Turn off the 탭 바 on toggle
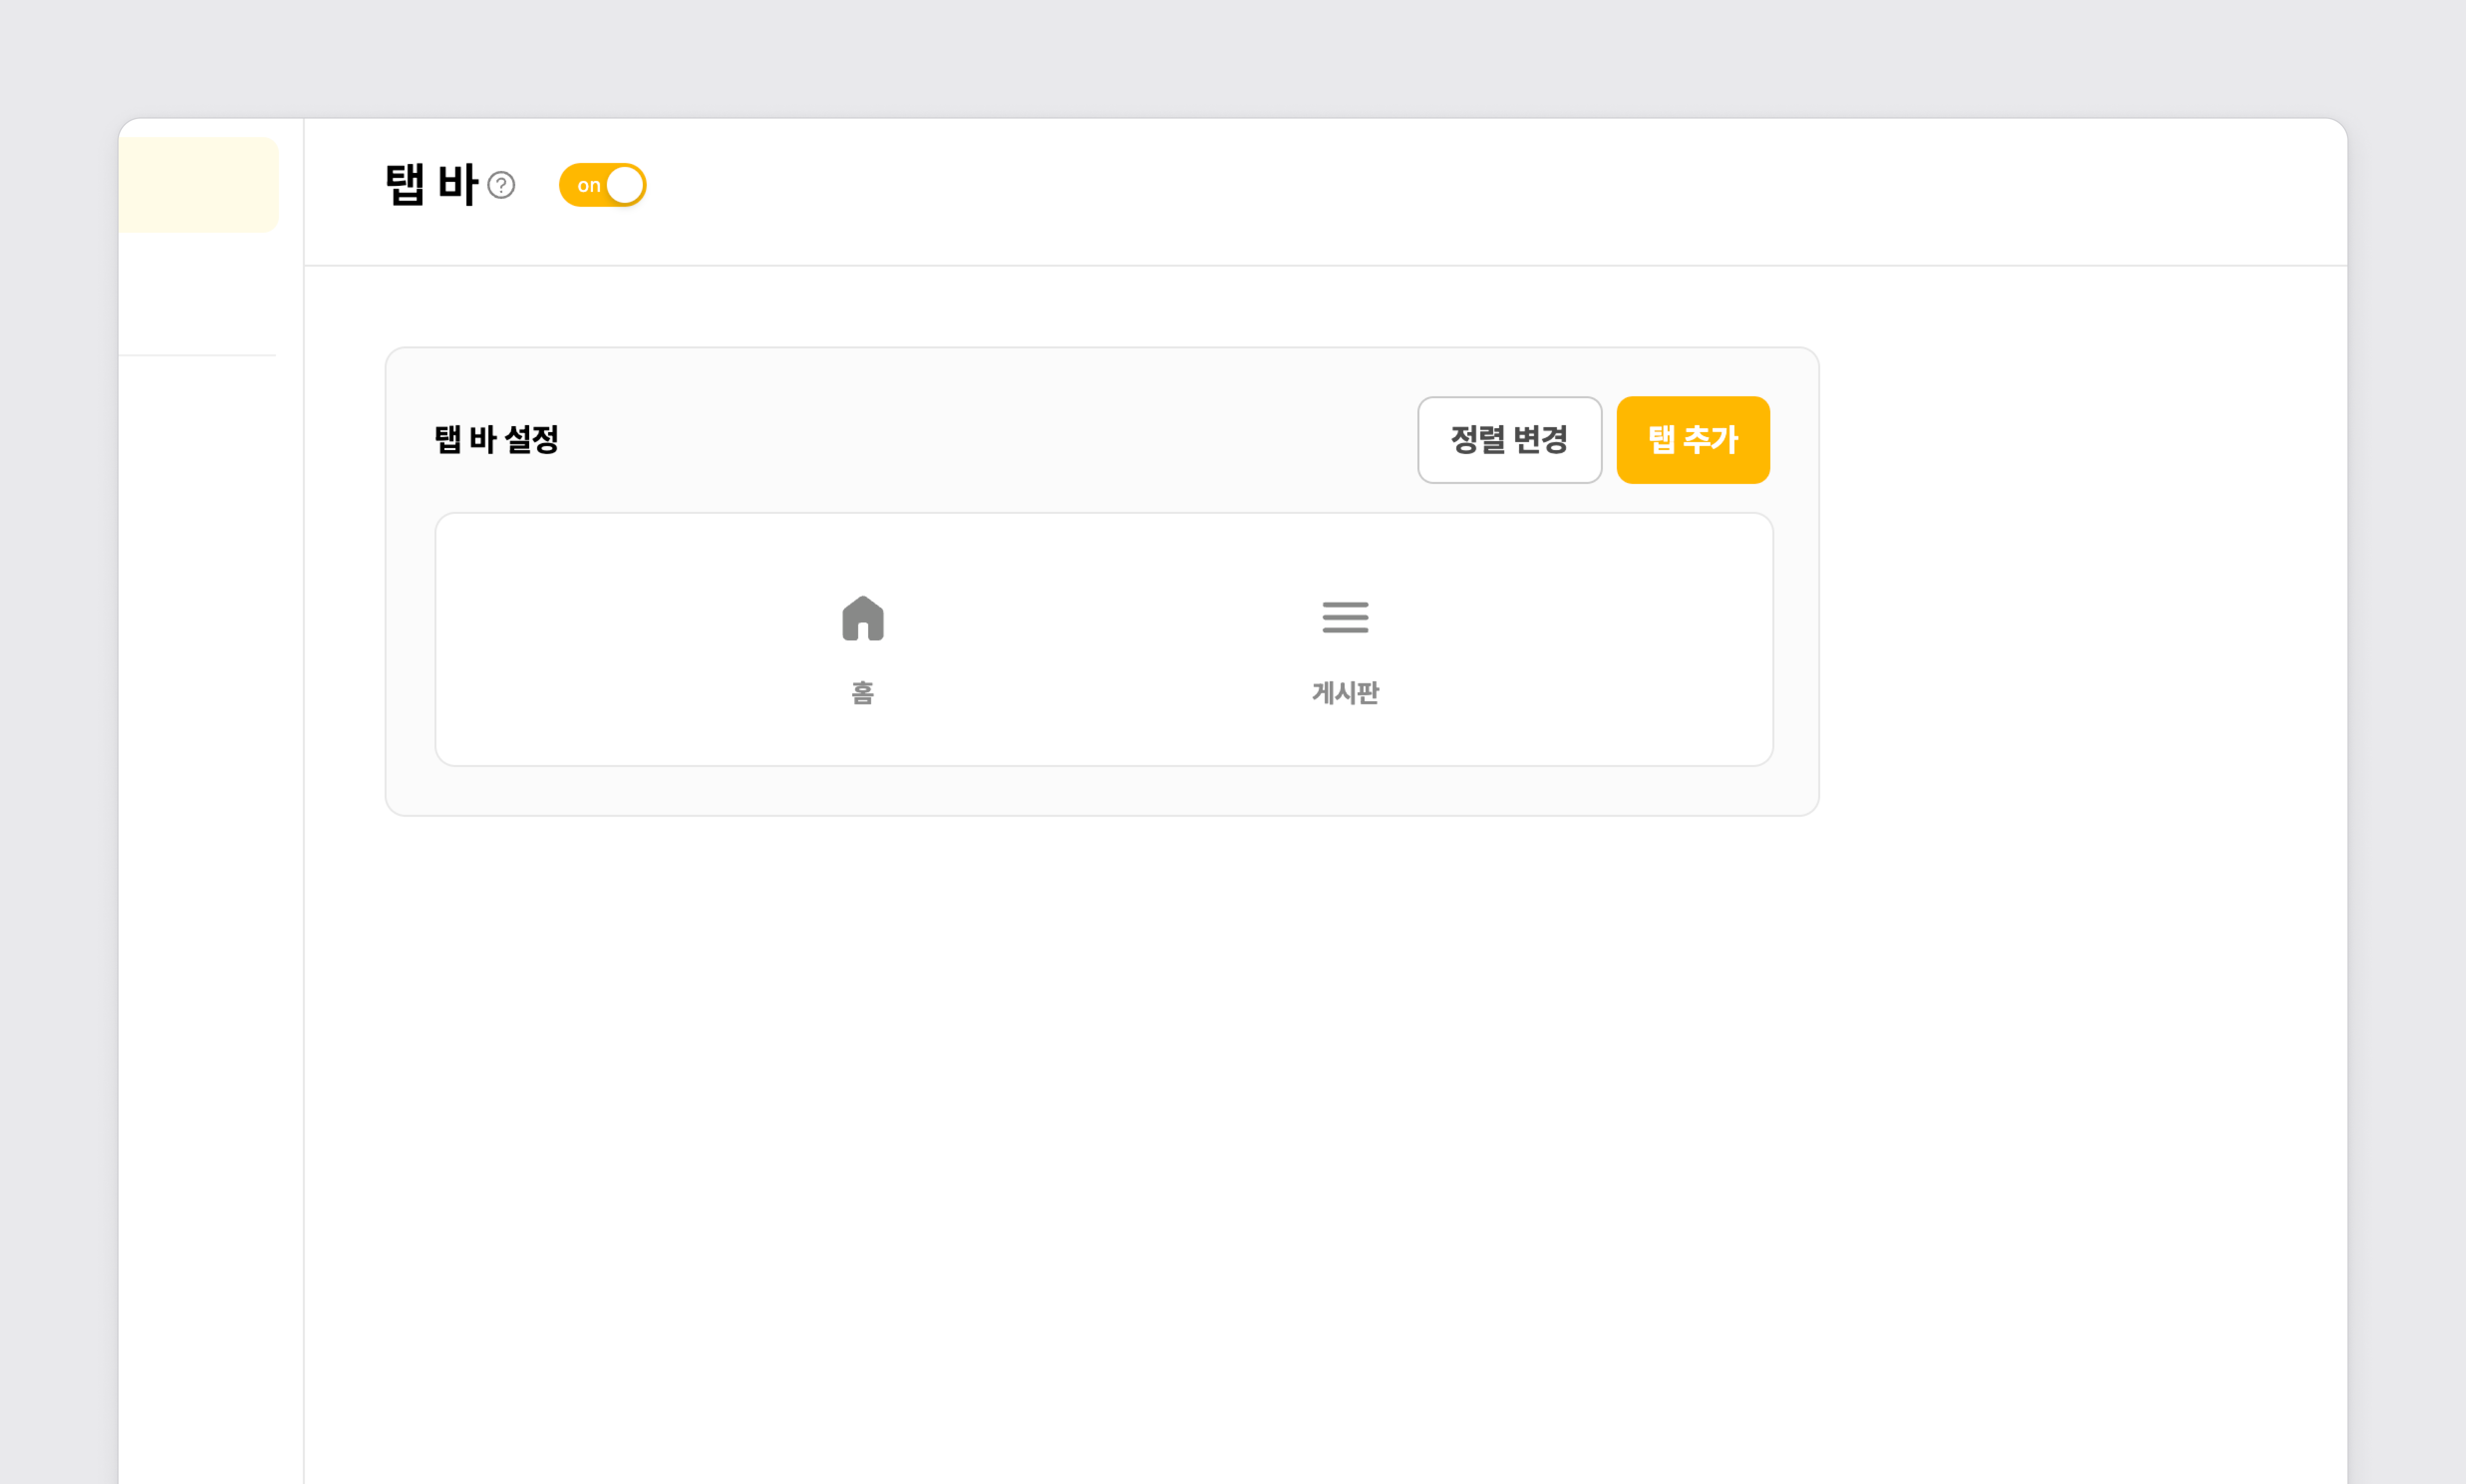The height and width of the screenshot is (1484, 2466). point(602,185)
